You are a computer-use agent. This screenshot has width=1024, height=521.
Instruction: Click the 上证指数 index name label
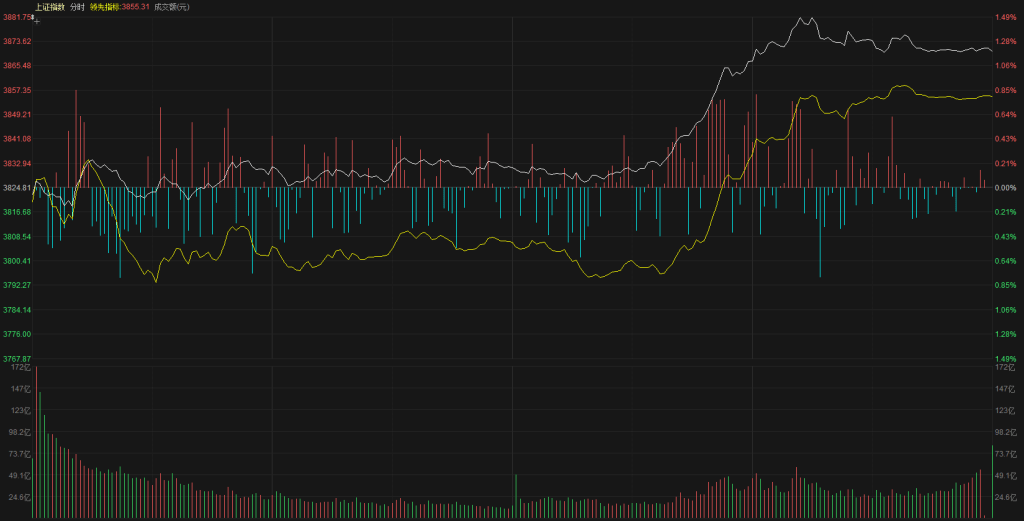click(x=49, y=7)
